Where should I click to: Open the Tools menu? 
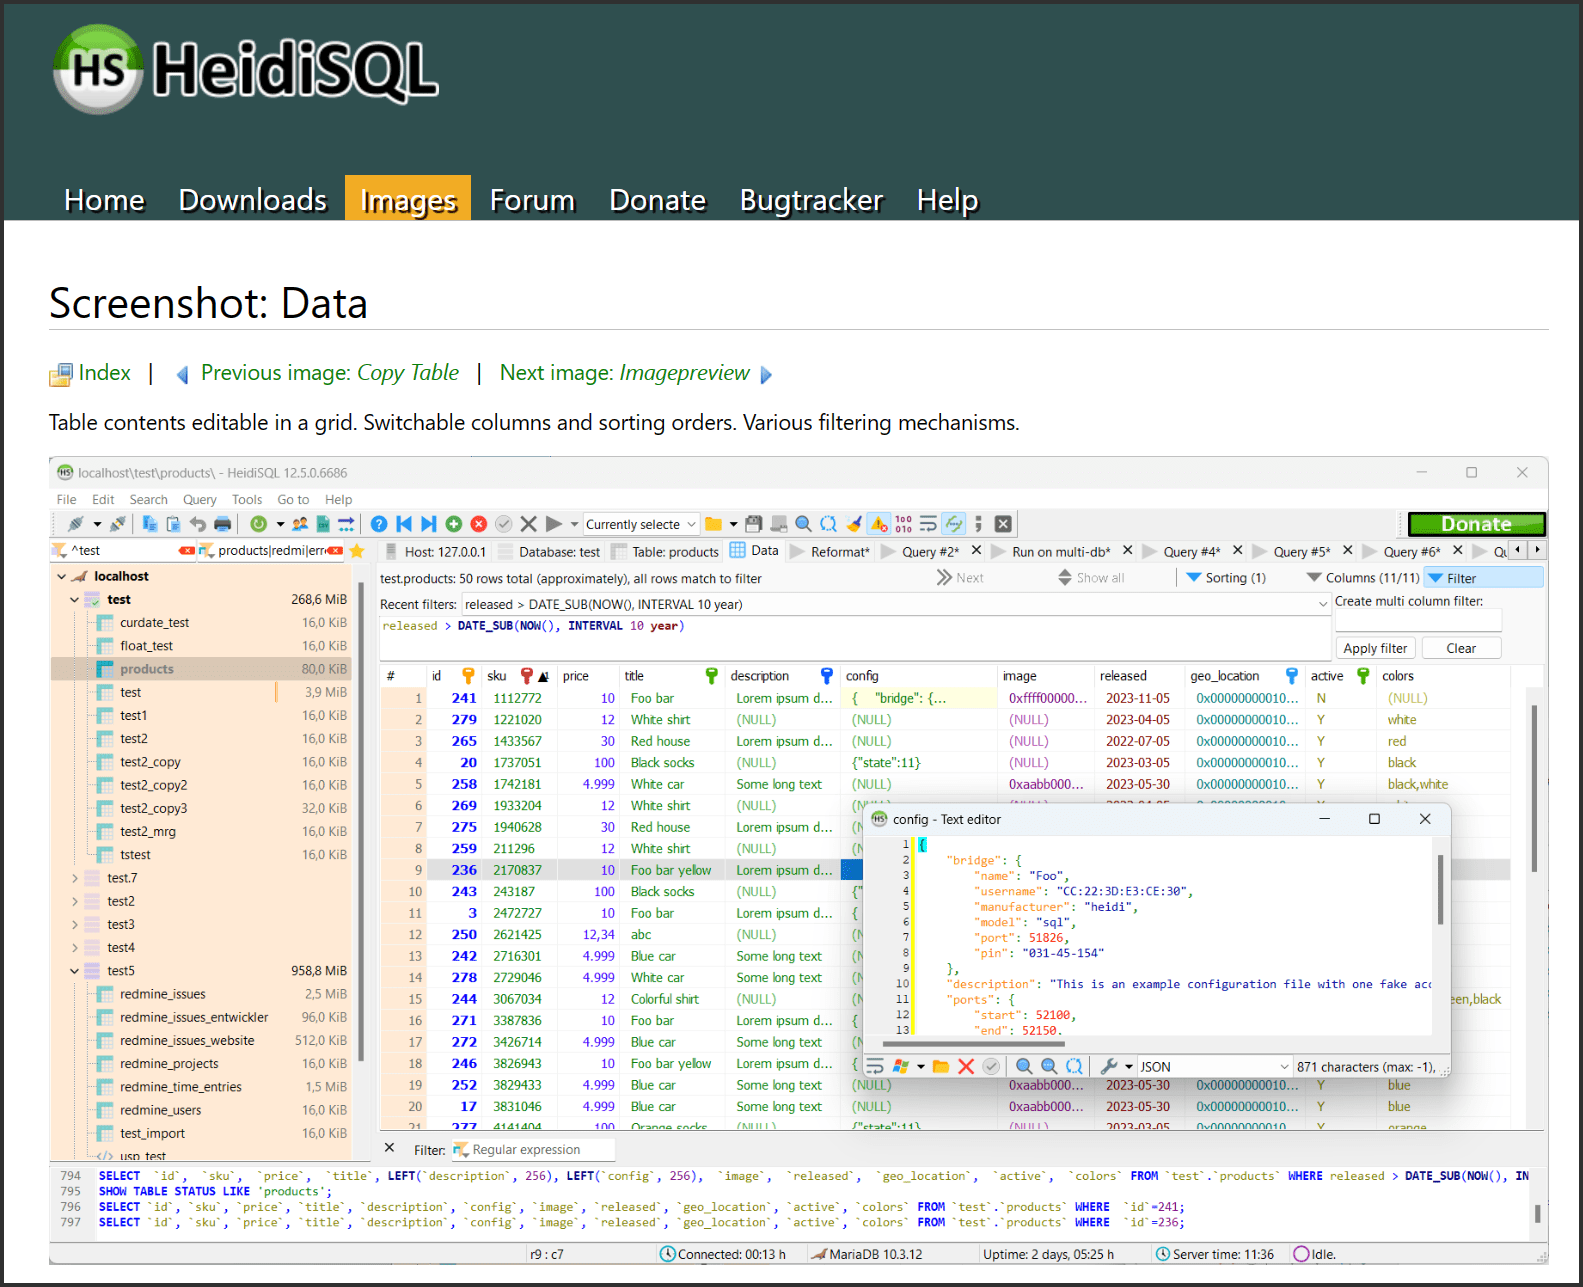coord(247,500)
